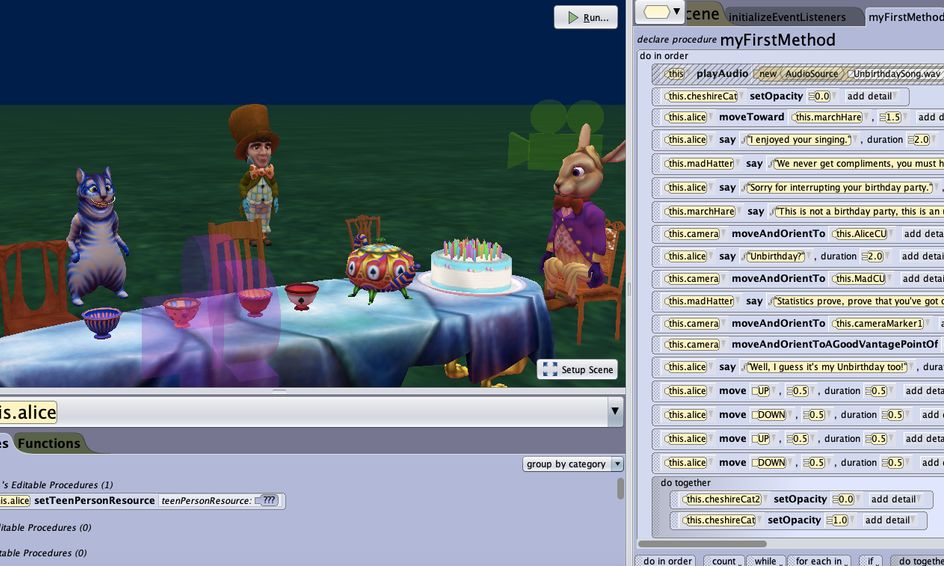
Task: Change 2.0 duration on enjoyed-singing line
Action: (921, 140)
